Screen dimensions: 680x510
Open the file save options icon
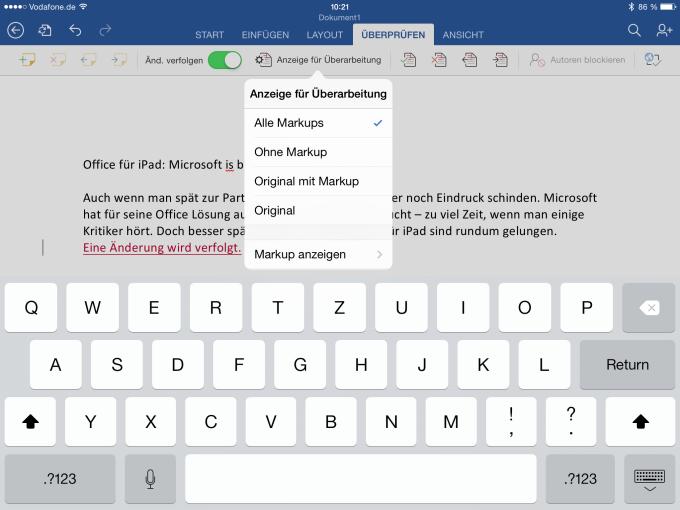click(45, 30)
